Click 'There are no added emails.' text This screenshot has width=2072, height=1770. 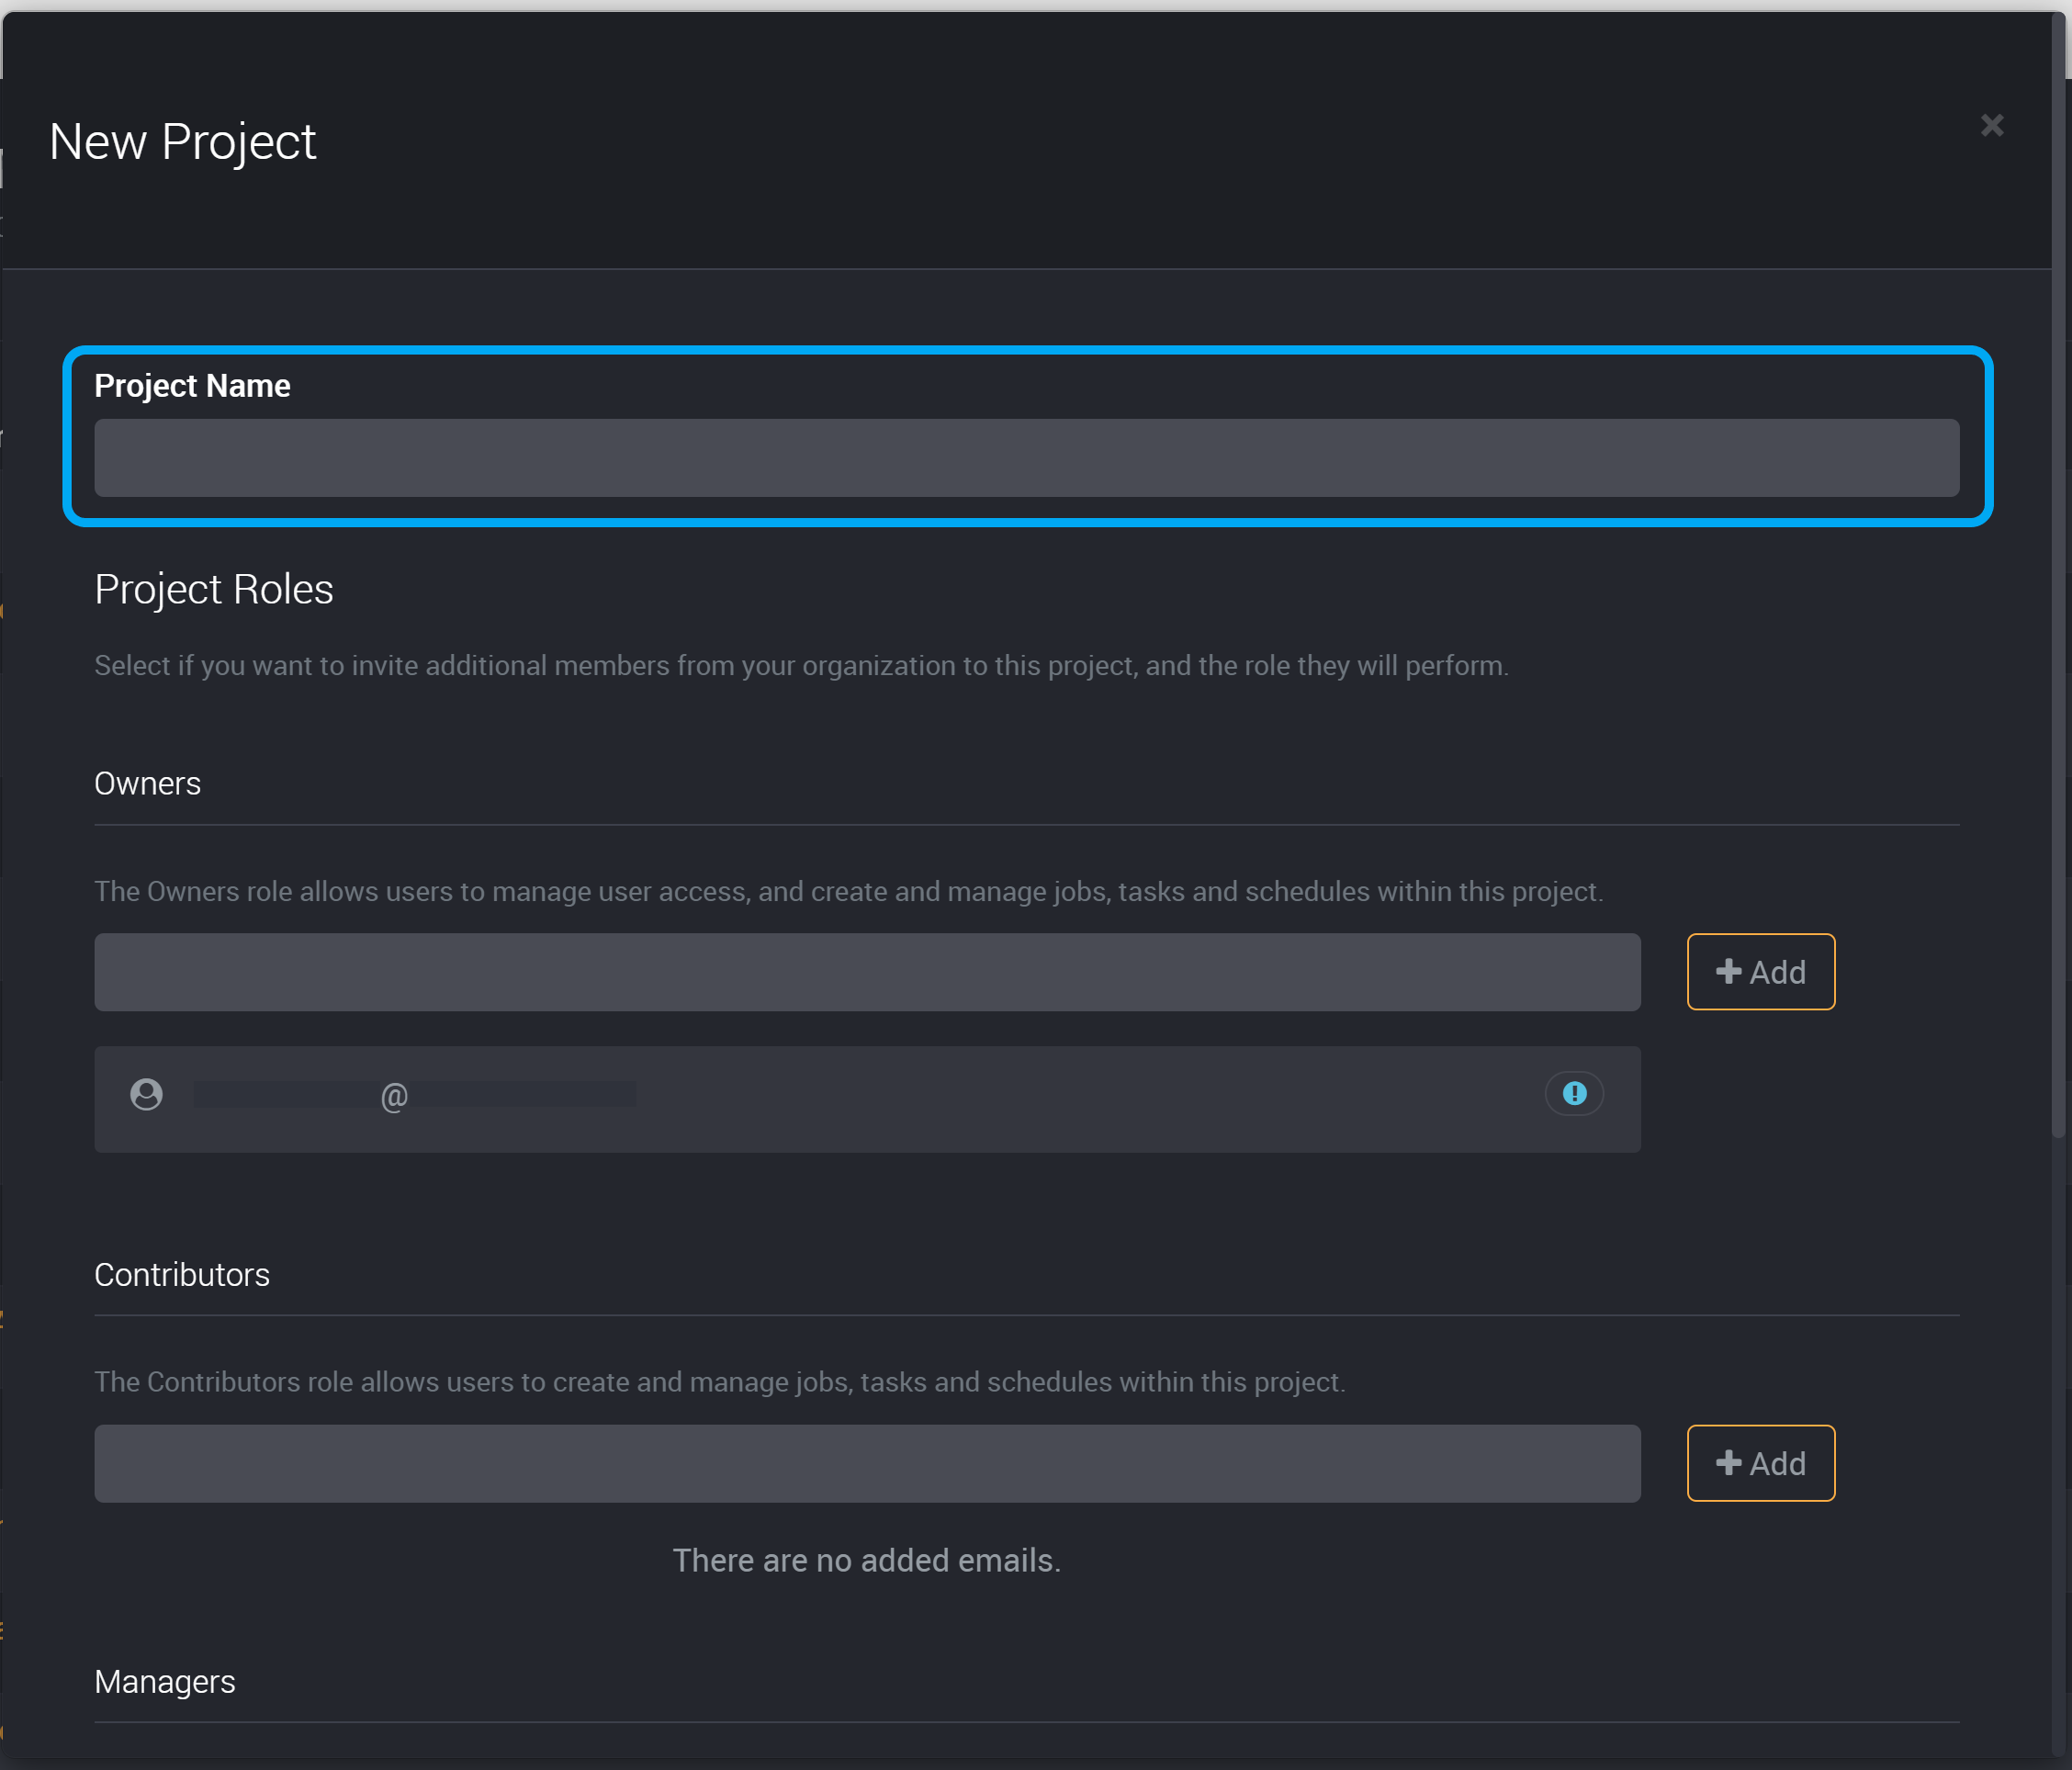pos(866,1560)
